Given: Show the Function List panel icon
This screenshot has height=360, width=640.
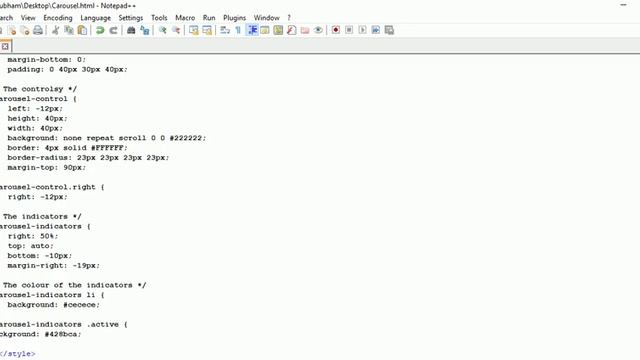Looking at the screenshot, I should (291, 30).
